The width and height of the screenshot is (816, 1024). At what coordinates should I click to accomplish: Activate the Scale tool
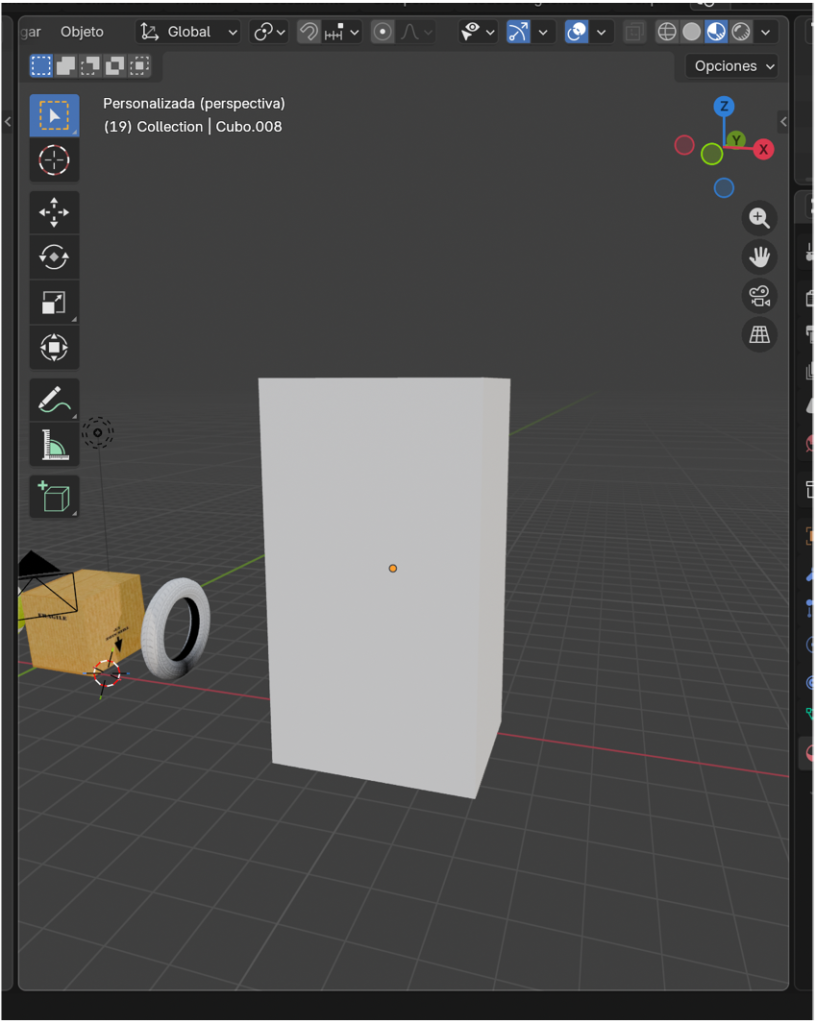pos(54,302)
